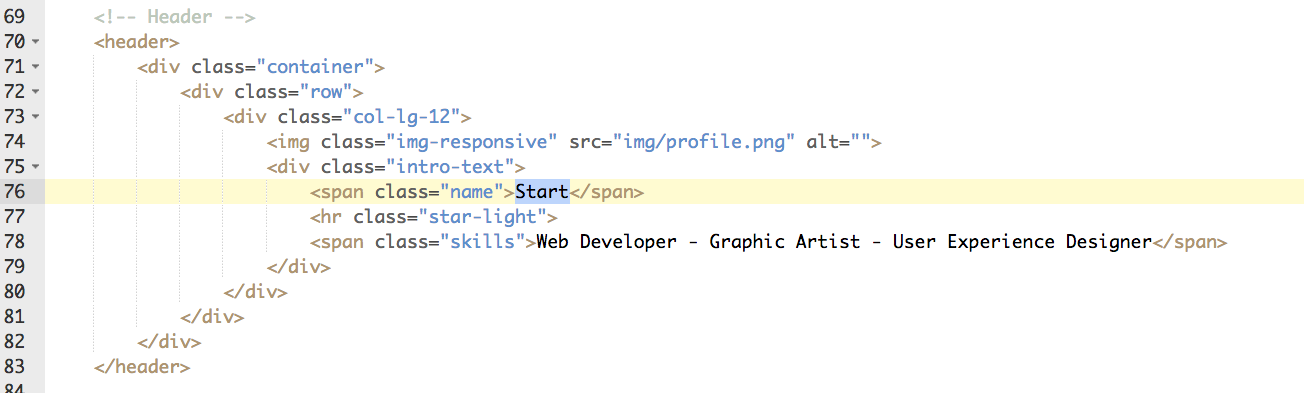Place cursor in the Header comment
1304x393 pixels.
click(x=175, y=17)
